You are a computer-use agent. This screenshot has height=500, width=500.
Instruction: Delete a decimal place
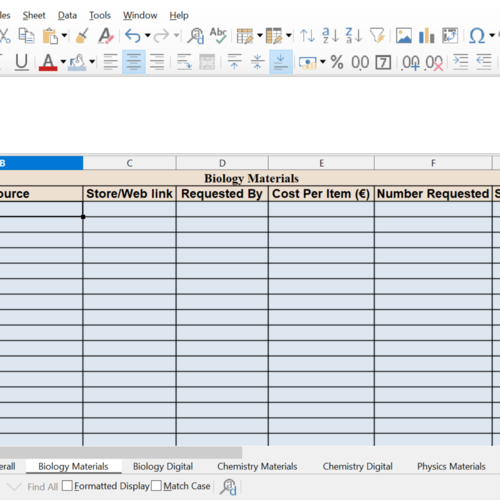(434, 62)
